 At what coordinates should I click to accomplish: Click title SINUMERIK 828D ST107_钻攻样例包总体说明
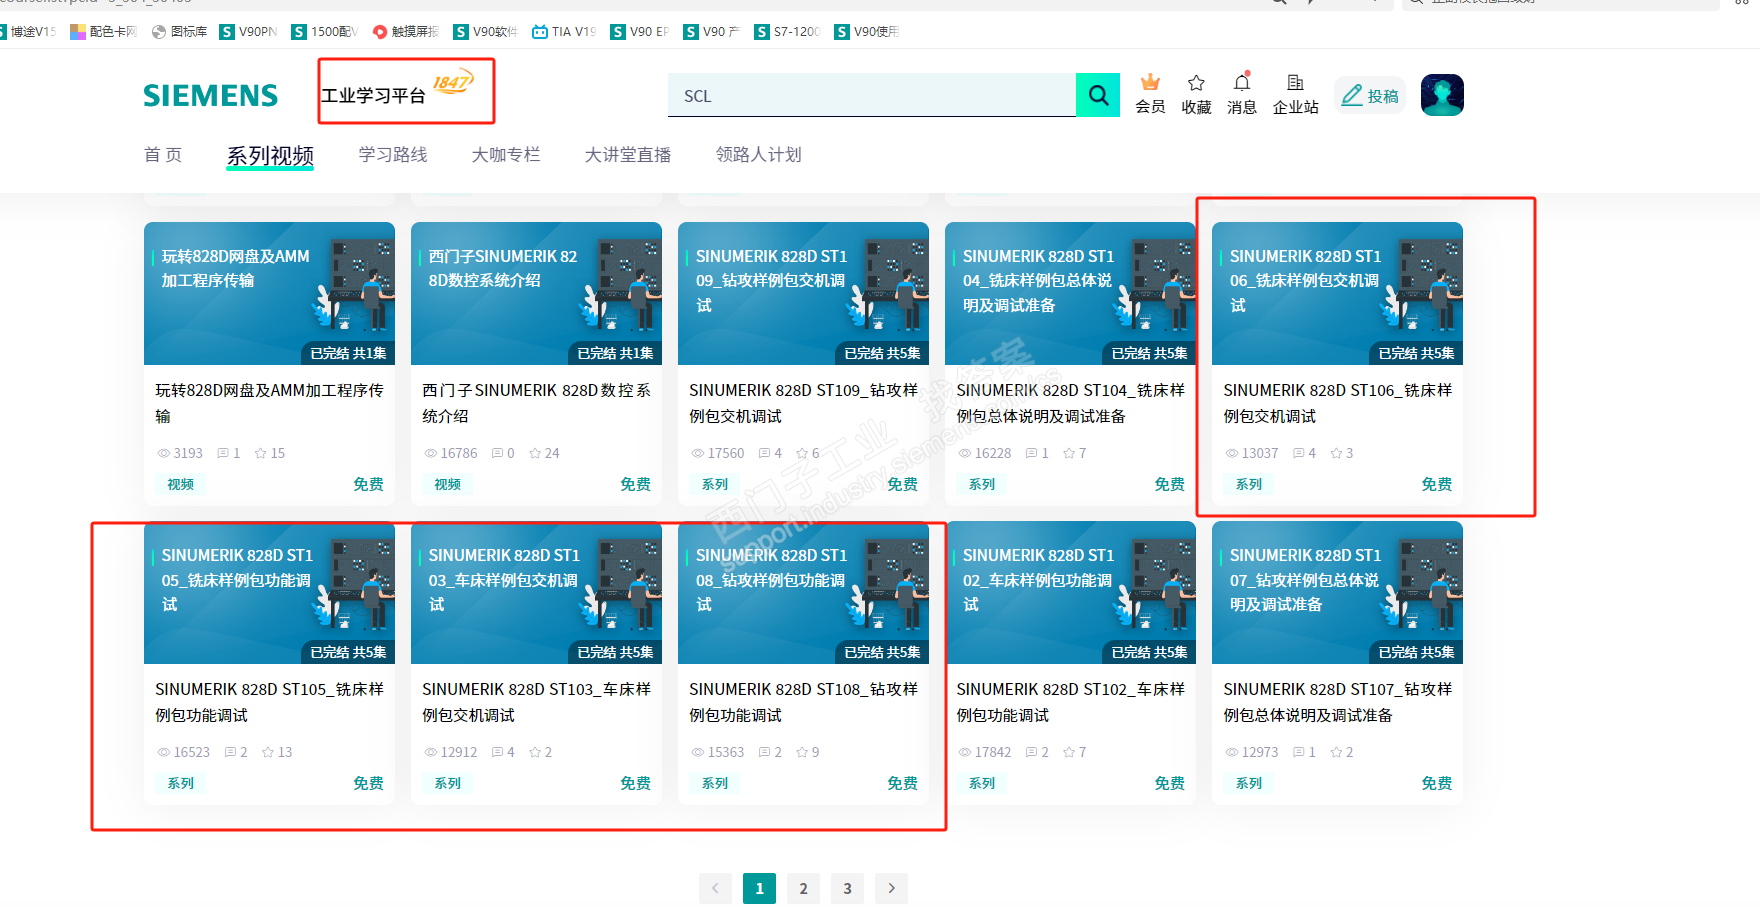tap(1337, 702)
